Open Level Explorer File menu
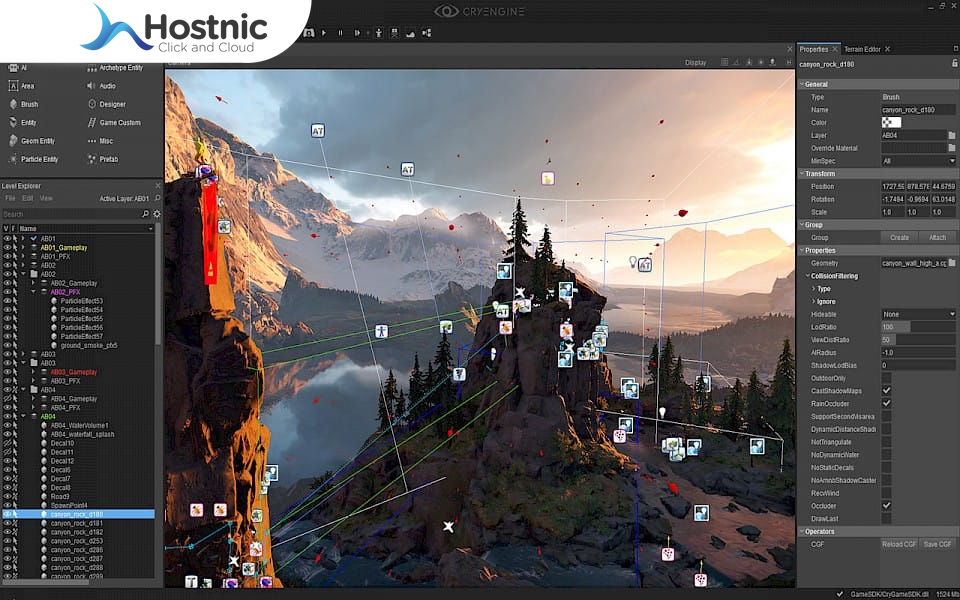Screen dimensions: 960x600 10,198
